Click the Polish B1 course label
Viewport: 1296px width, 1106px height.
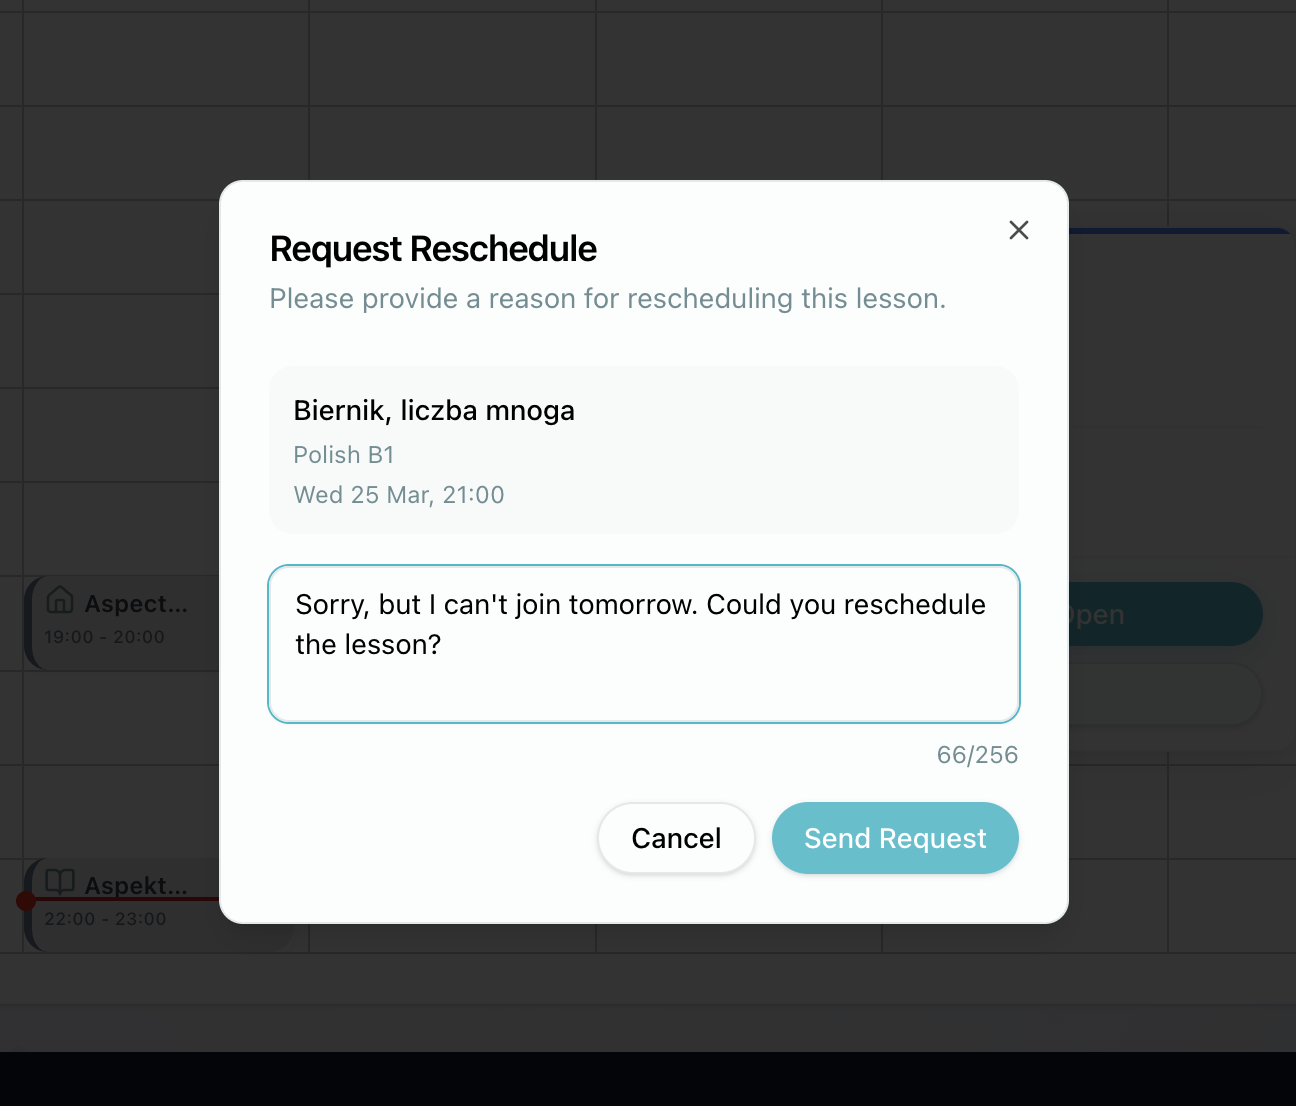point(344,455)
